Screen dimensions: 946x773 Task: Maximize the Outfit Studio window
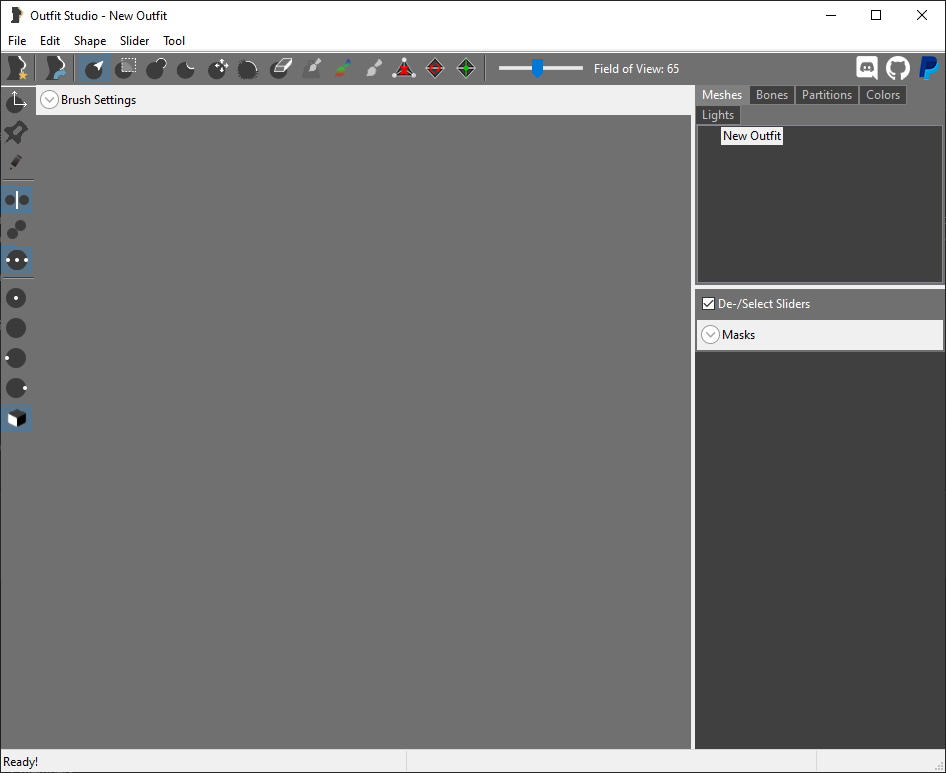tap(876, 16)
